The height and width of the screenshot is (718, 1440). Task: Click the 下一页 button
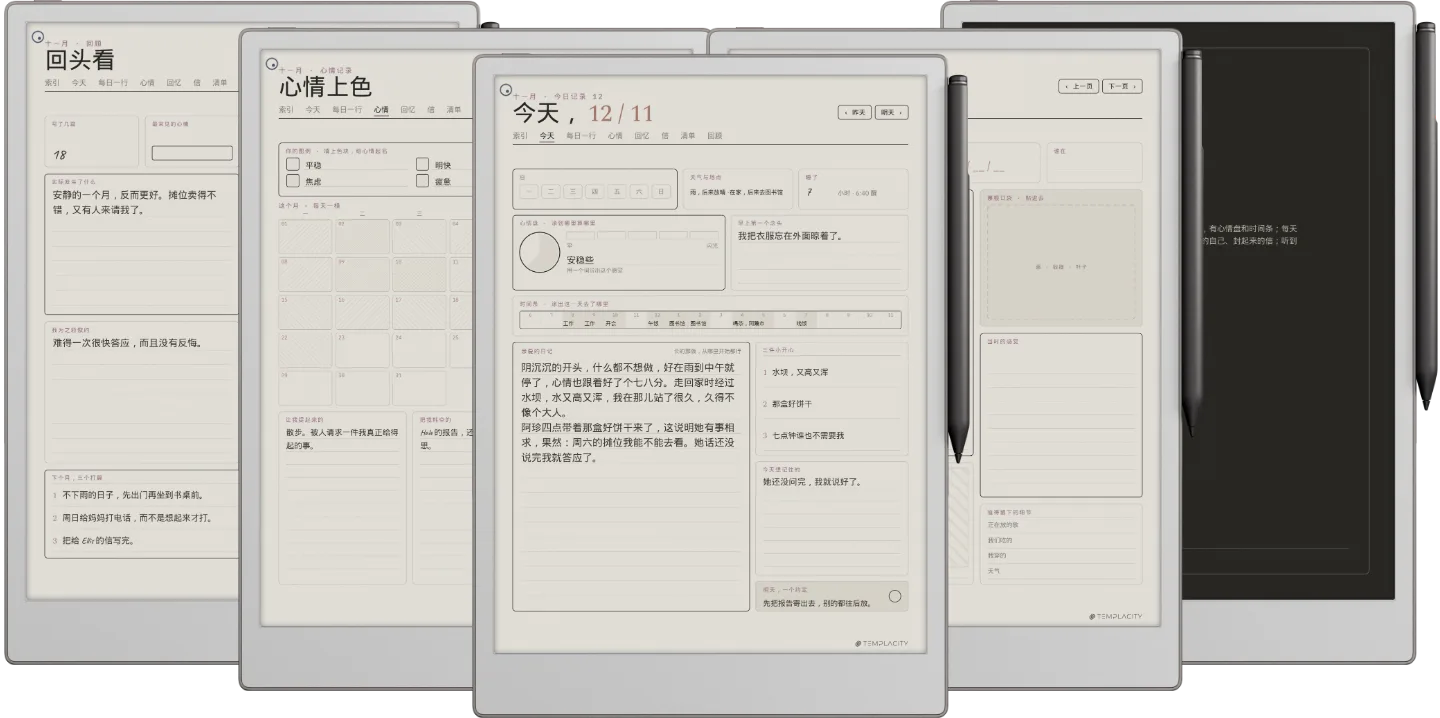click(x=1122, y=86)
